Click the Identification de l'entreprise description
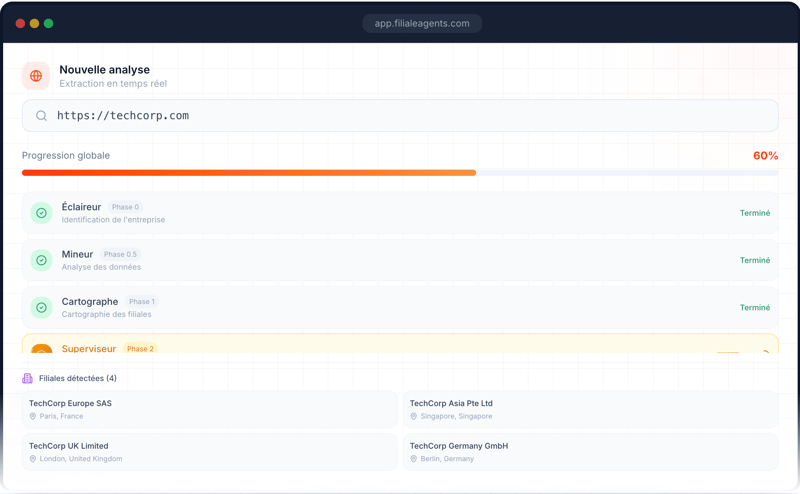 click(113, 220)
